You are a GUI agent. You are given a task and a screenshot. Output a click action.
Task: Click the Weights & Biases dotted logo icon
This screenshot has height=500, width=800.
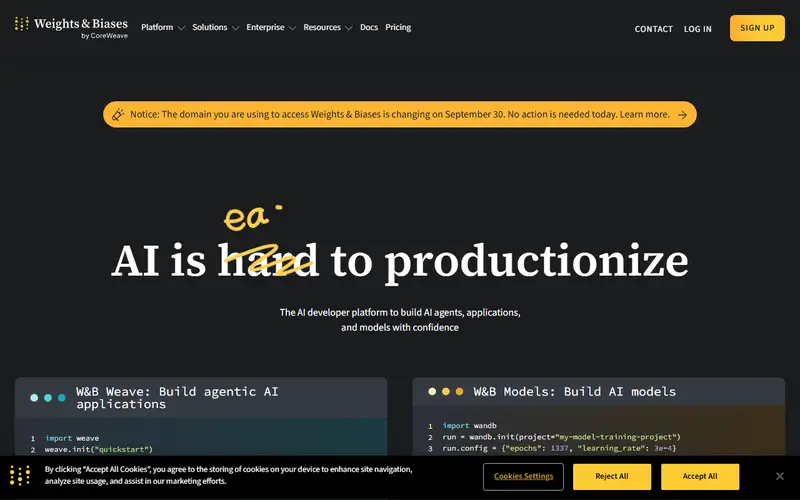click(21, 24)
